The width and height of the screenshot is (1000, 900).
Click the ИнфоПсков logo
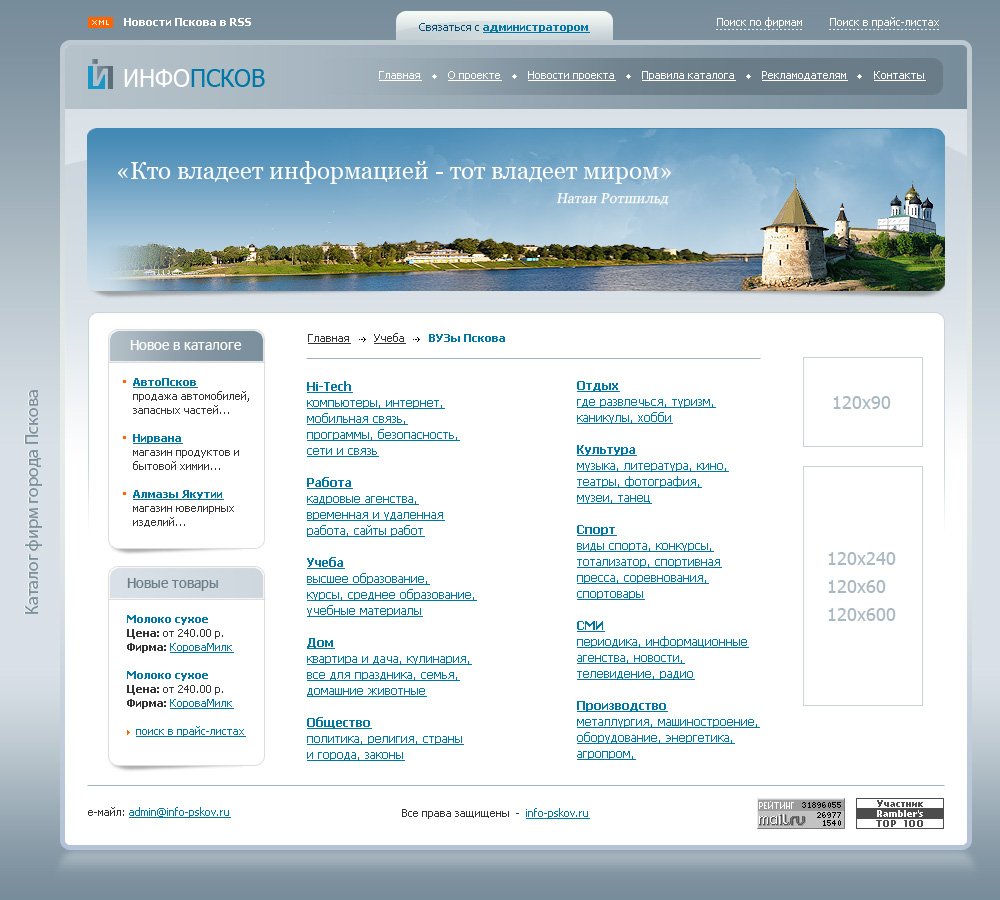point(176,75)
